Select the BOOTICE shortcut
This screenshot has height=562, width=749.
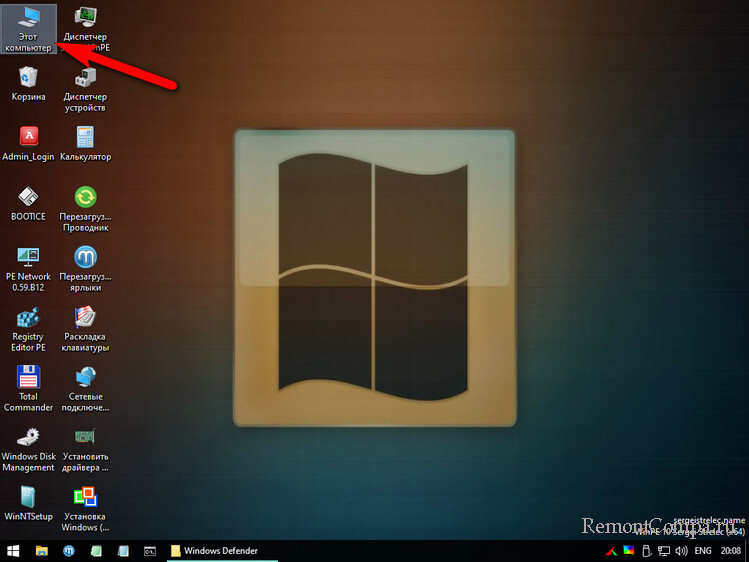[x=28, y=204]
